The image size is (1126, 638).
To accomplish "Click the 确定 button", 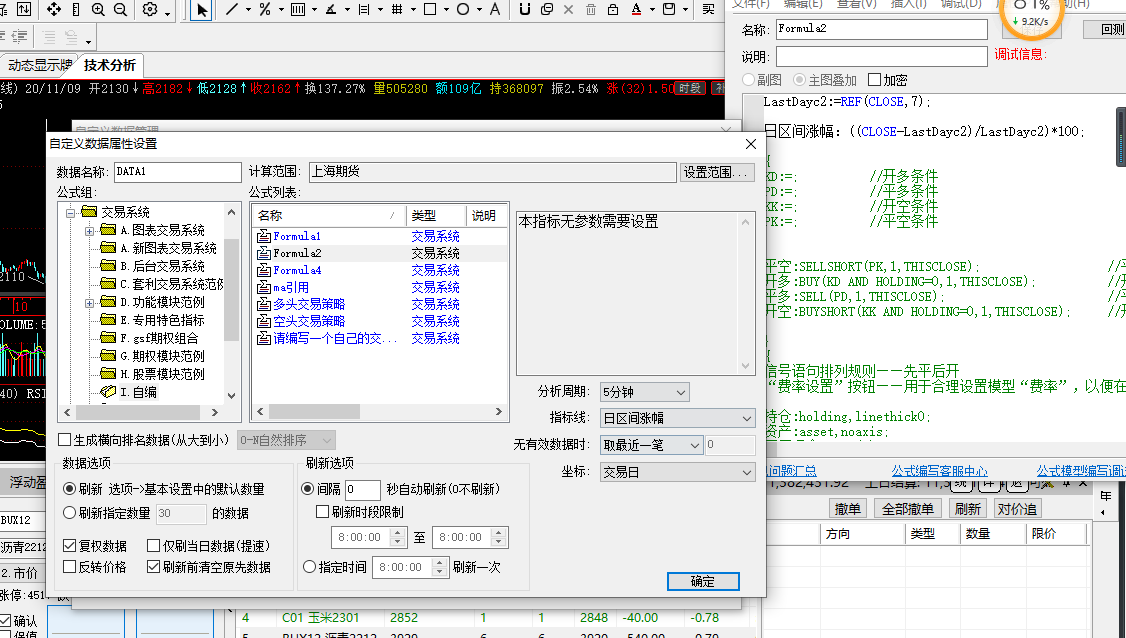I will pos(703,581).
